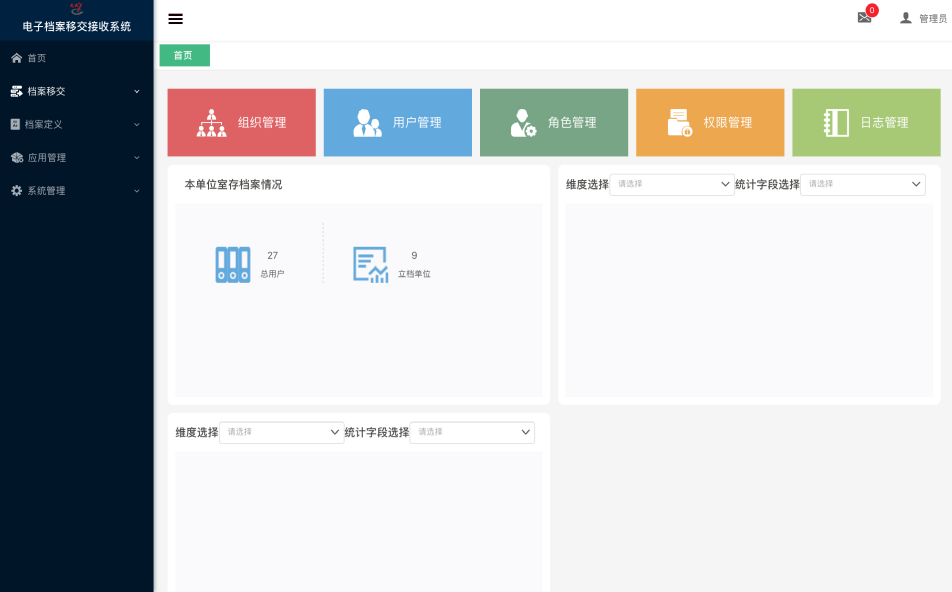Open the mail notifications envelope icon
The width and height of the screenshot is (952, 592).
pos(864,18)
